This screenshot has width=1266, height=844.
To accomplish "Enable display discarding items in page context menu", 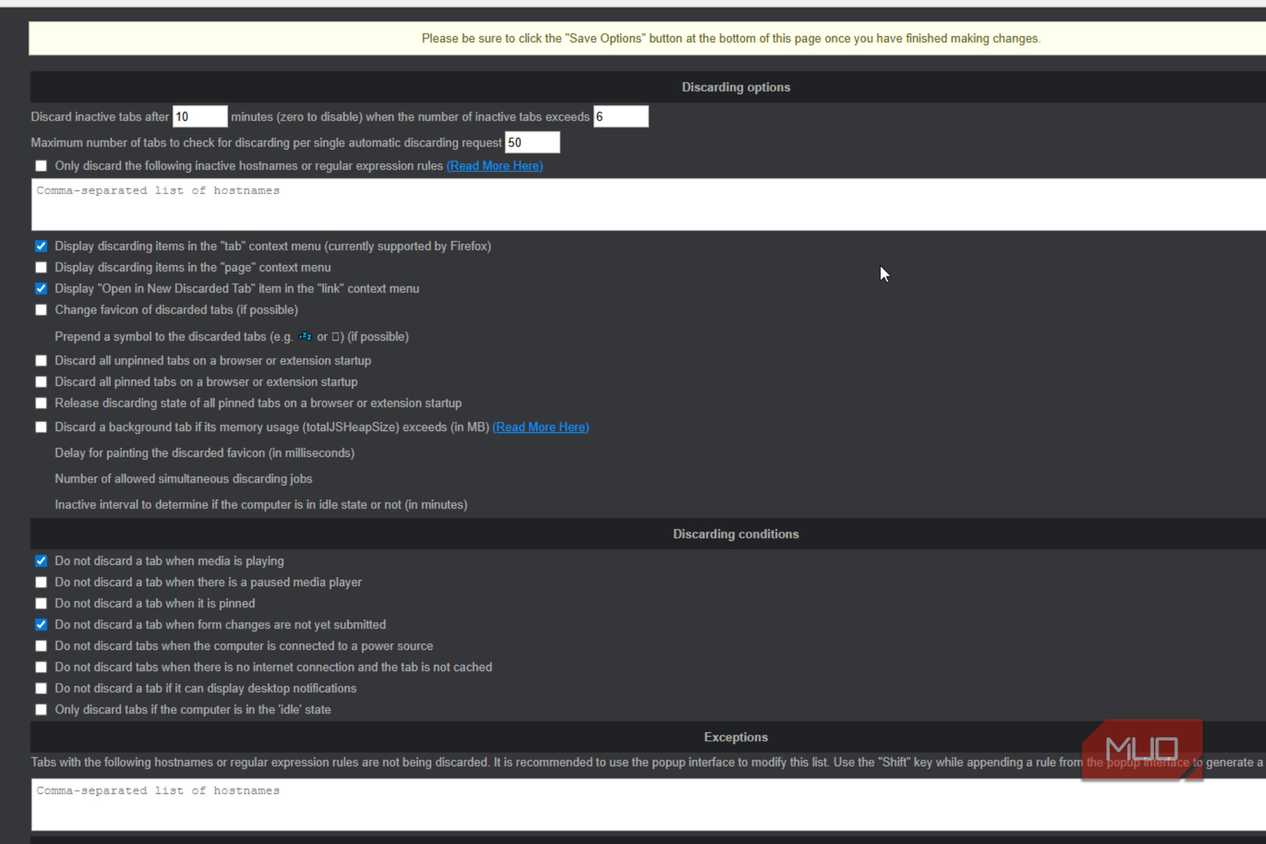I will pos(41,267).
